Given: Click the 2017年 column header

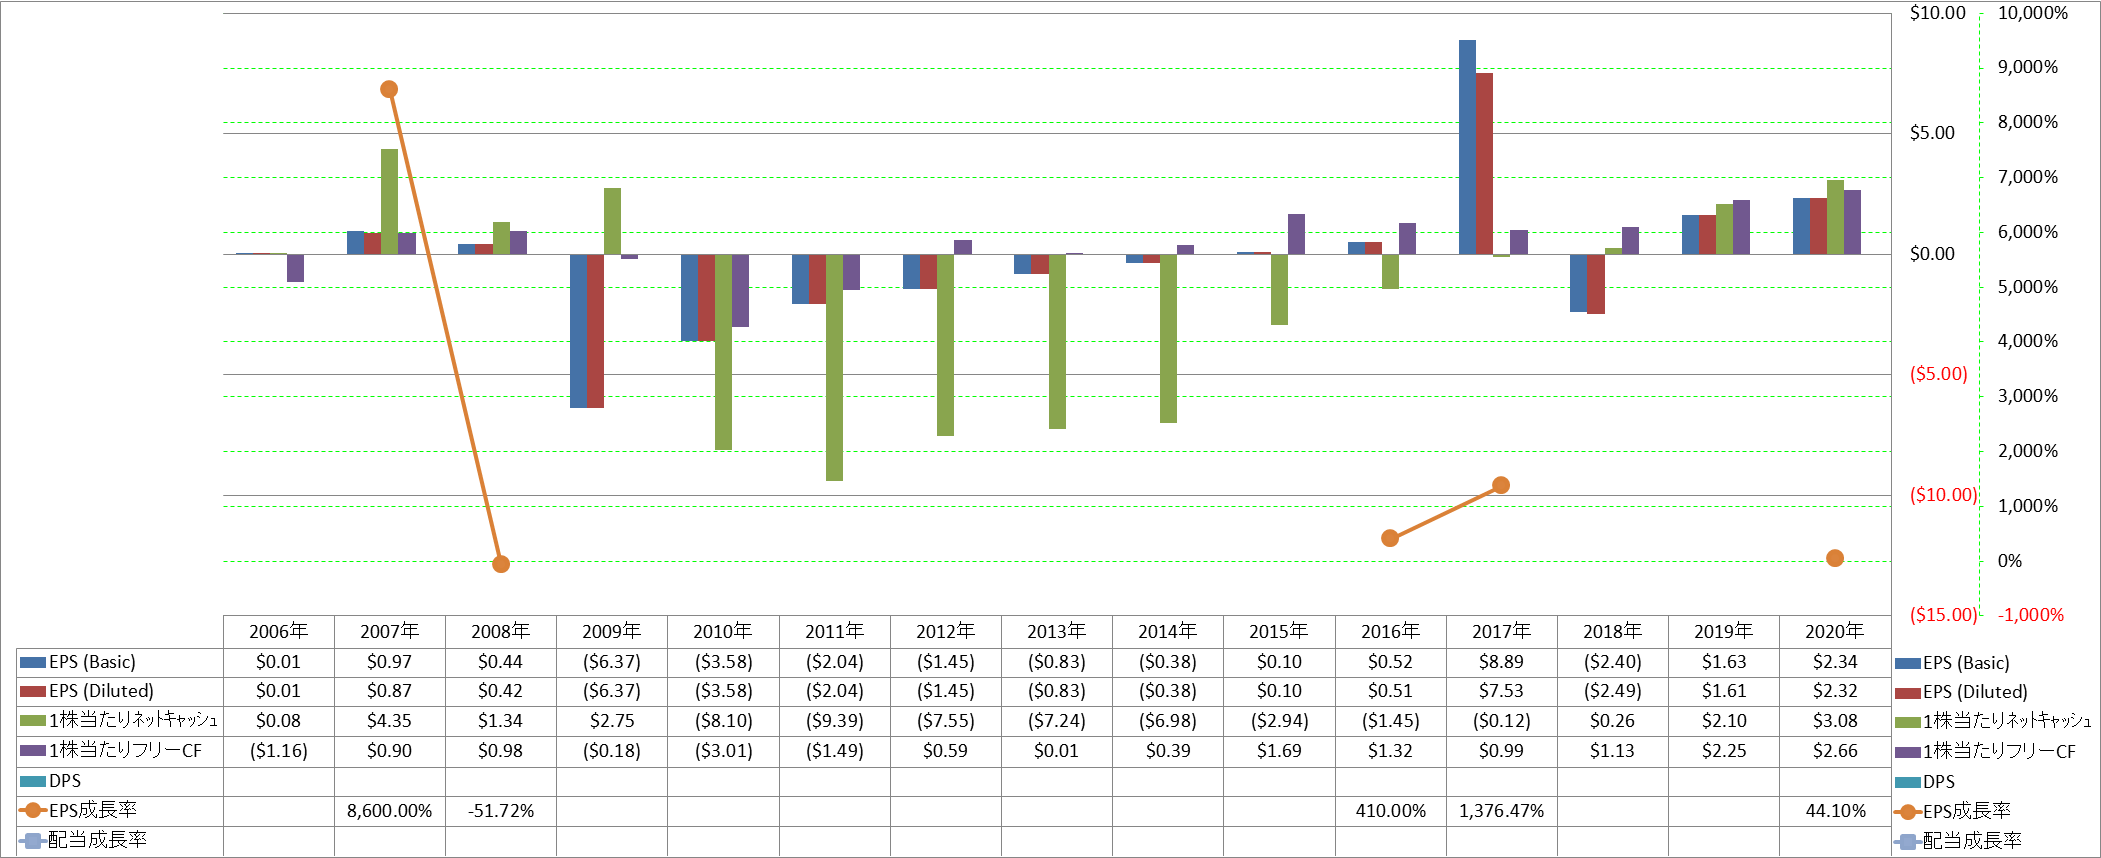Looking at the screenshot, I should (1501, 632).
